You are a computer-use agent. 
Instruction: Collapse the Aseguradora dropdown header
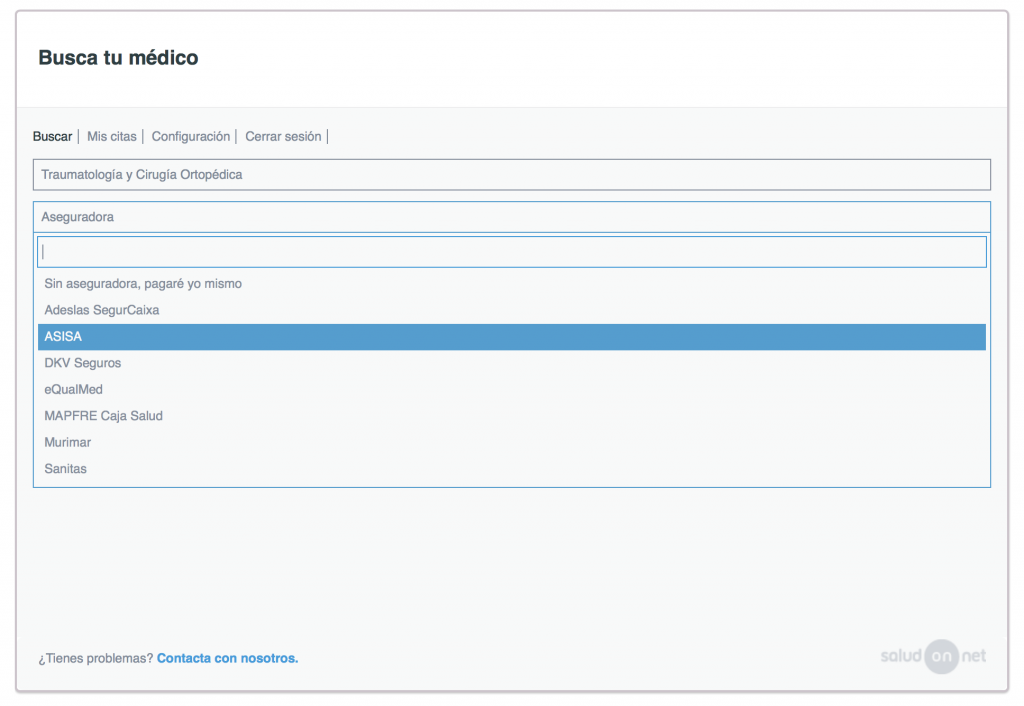pos(511,217)
